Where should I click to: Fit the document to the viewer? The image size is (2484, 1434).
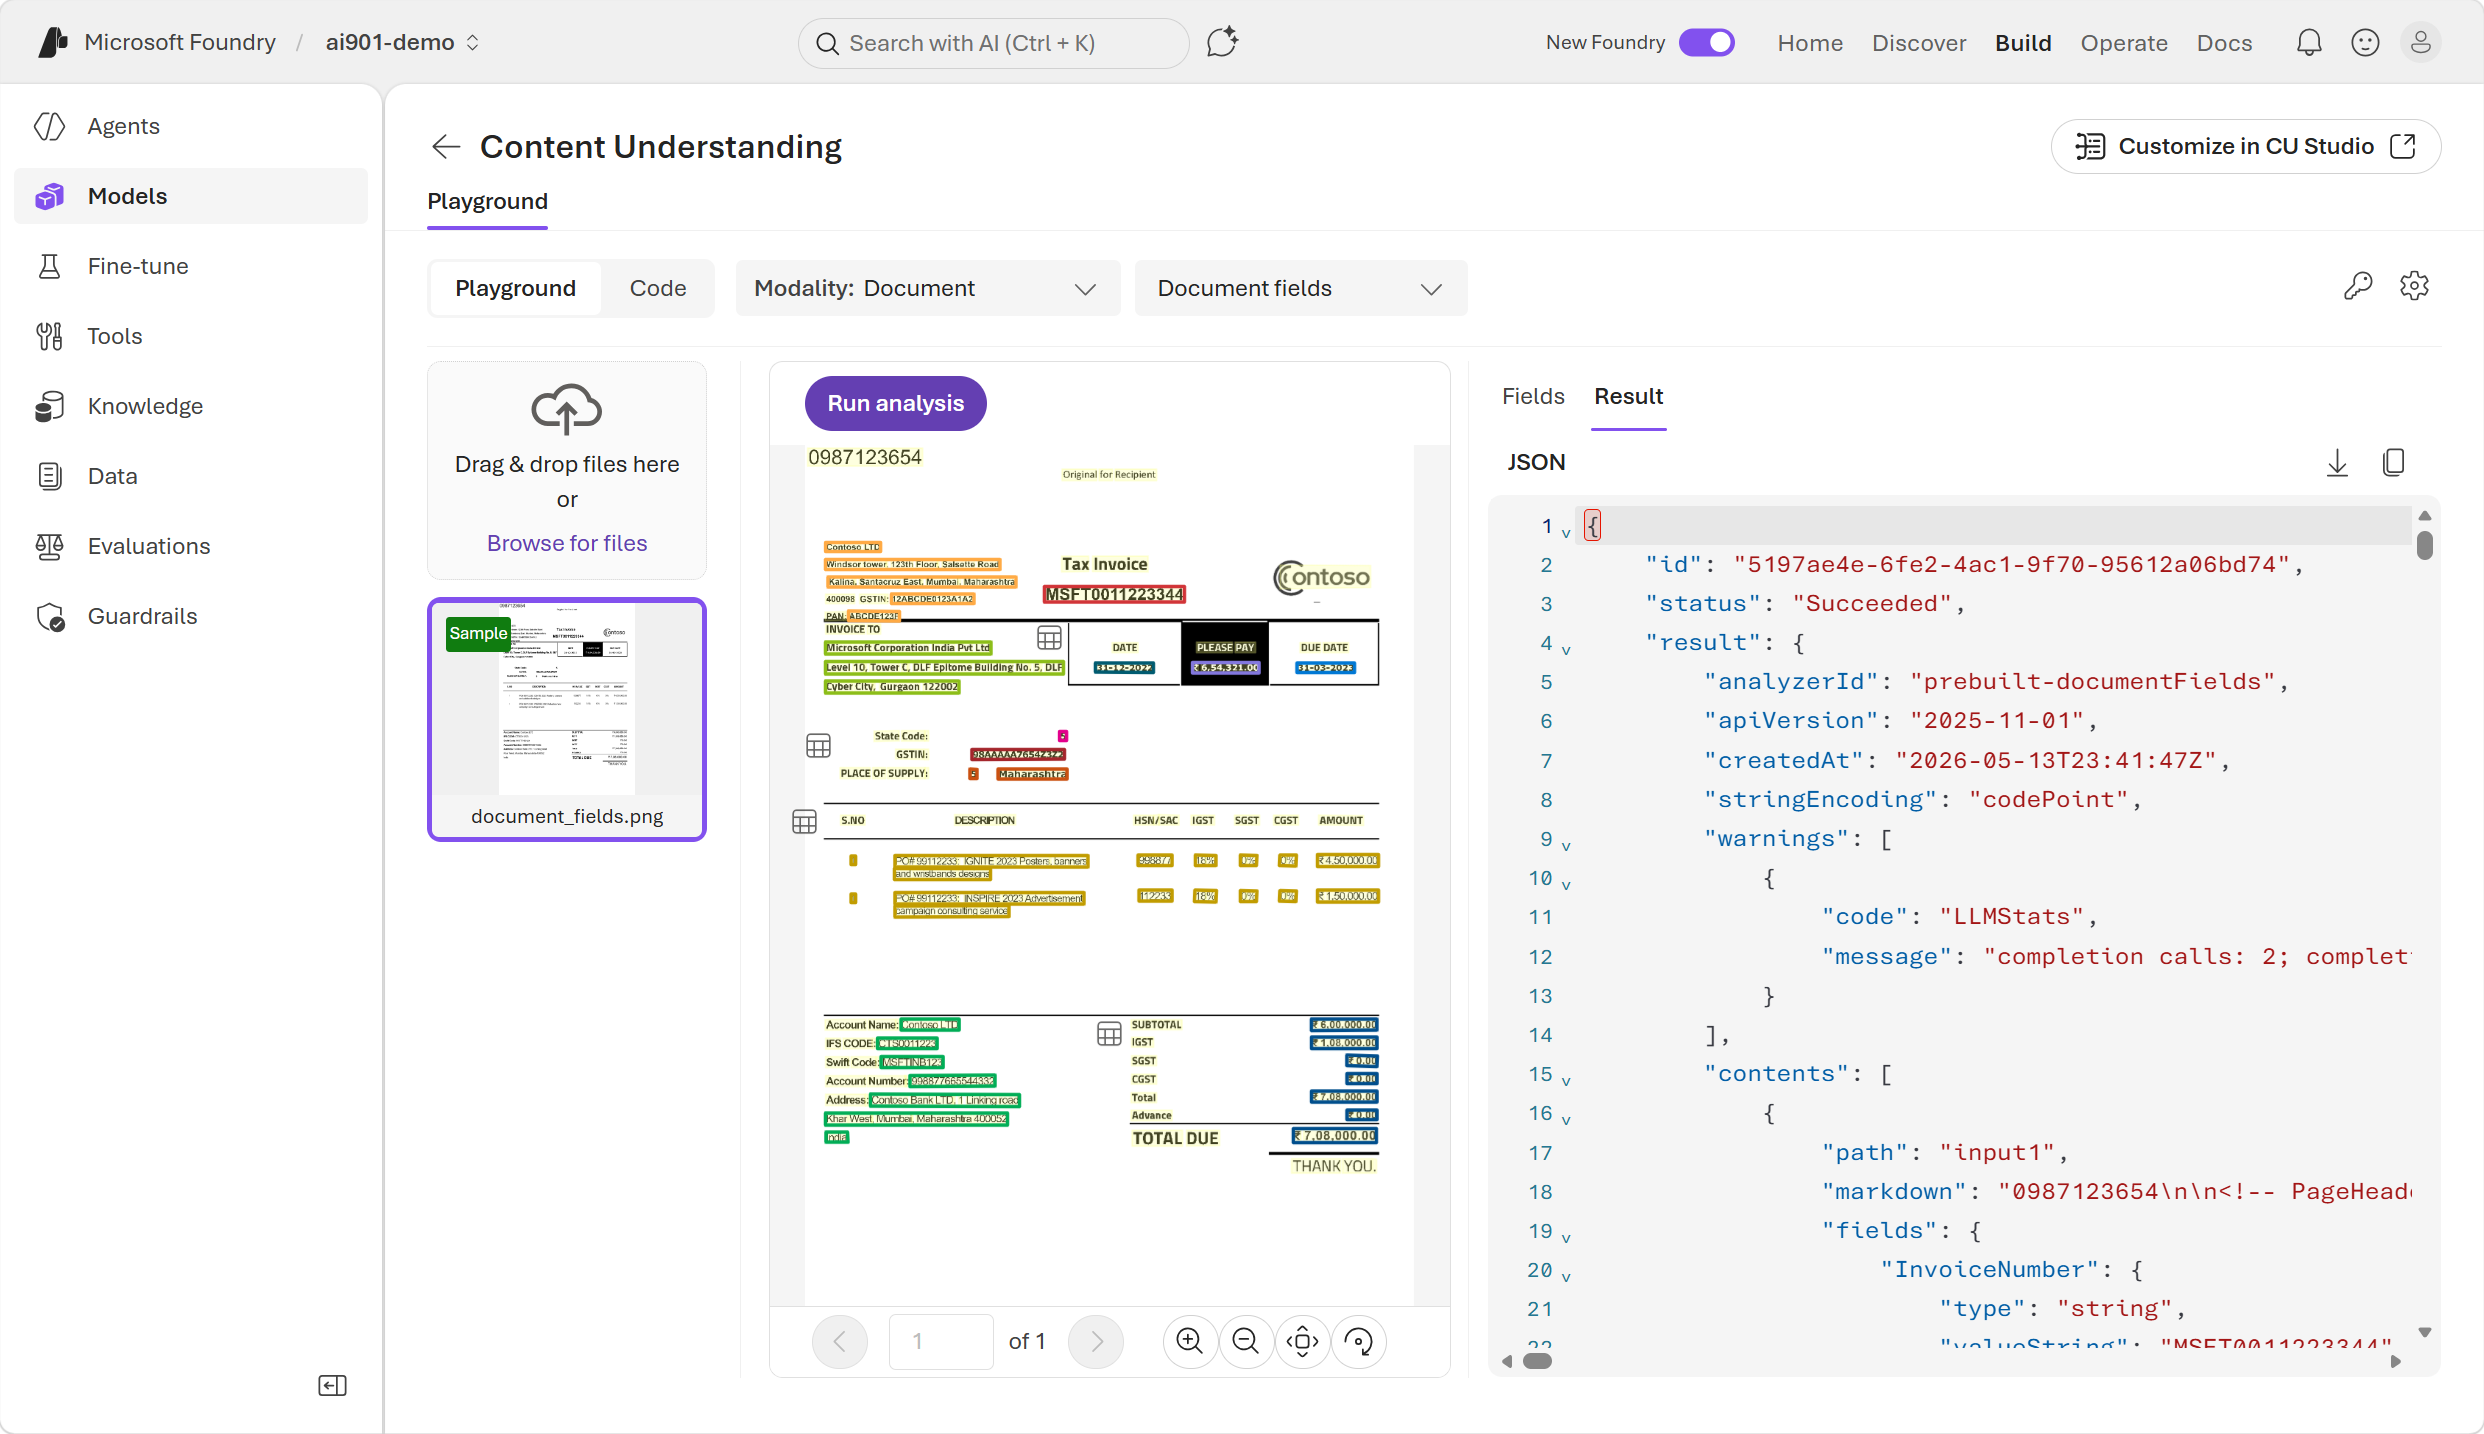1303,1341
